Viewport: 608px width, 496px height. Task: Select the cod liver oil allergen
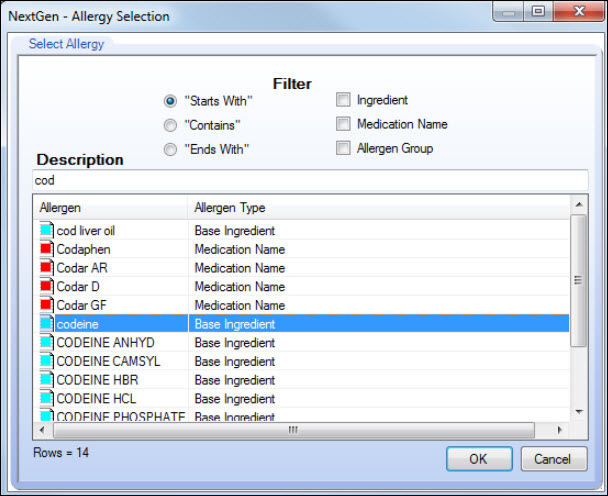86,230
